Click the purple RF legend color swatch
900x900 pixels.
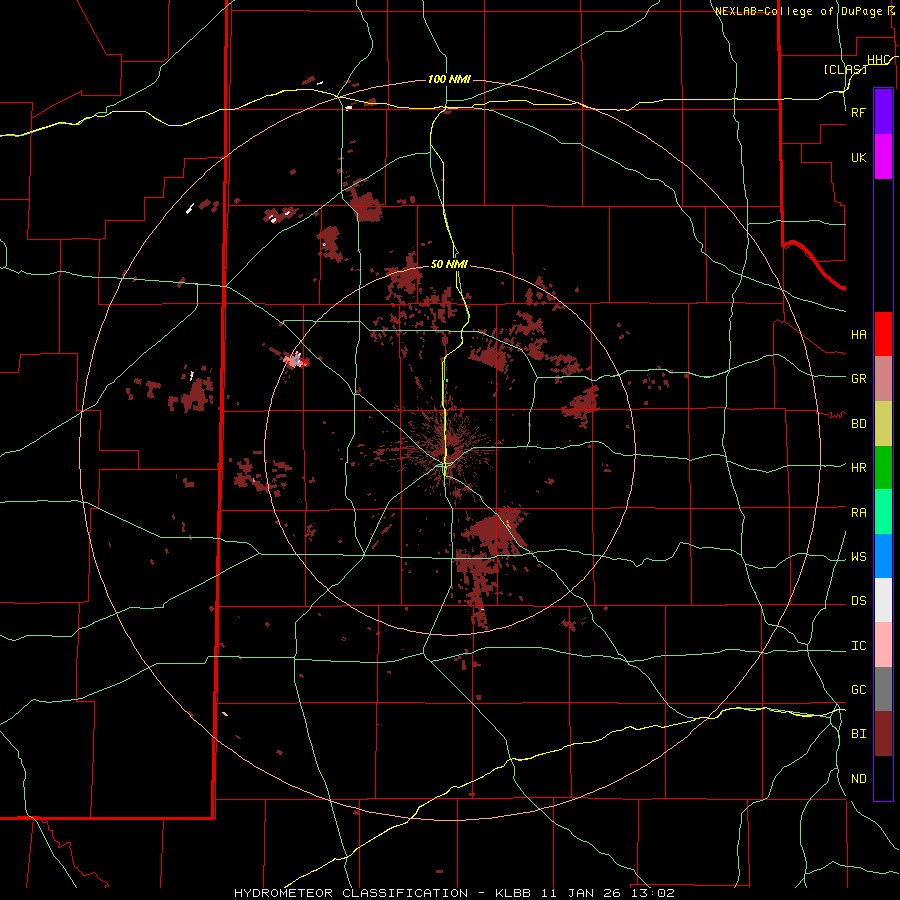[x=883, y=112]
